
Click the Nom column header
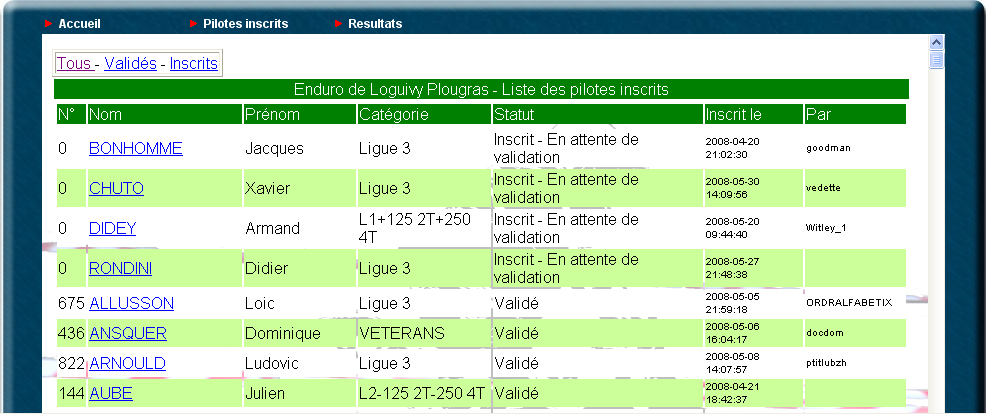[165, 115]
